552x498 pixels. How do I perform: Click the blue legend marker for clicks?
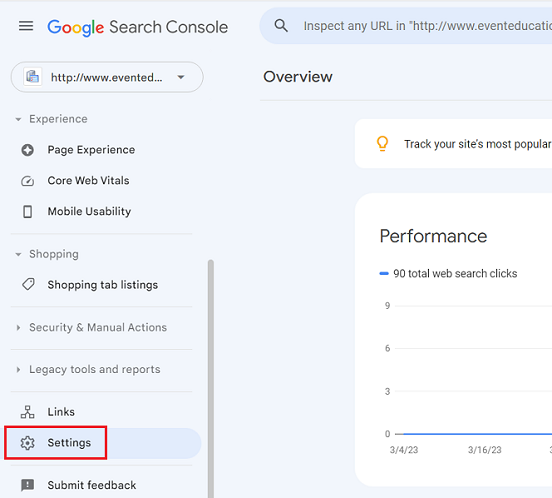click(384, 273)
